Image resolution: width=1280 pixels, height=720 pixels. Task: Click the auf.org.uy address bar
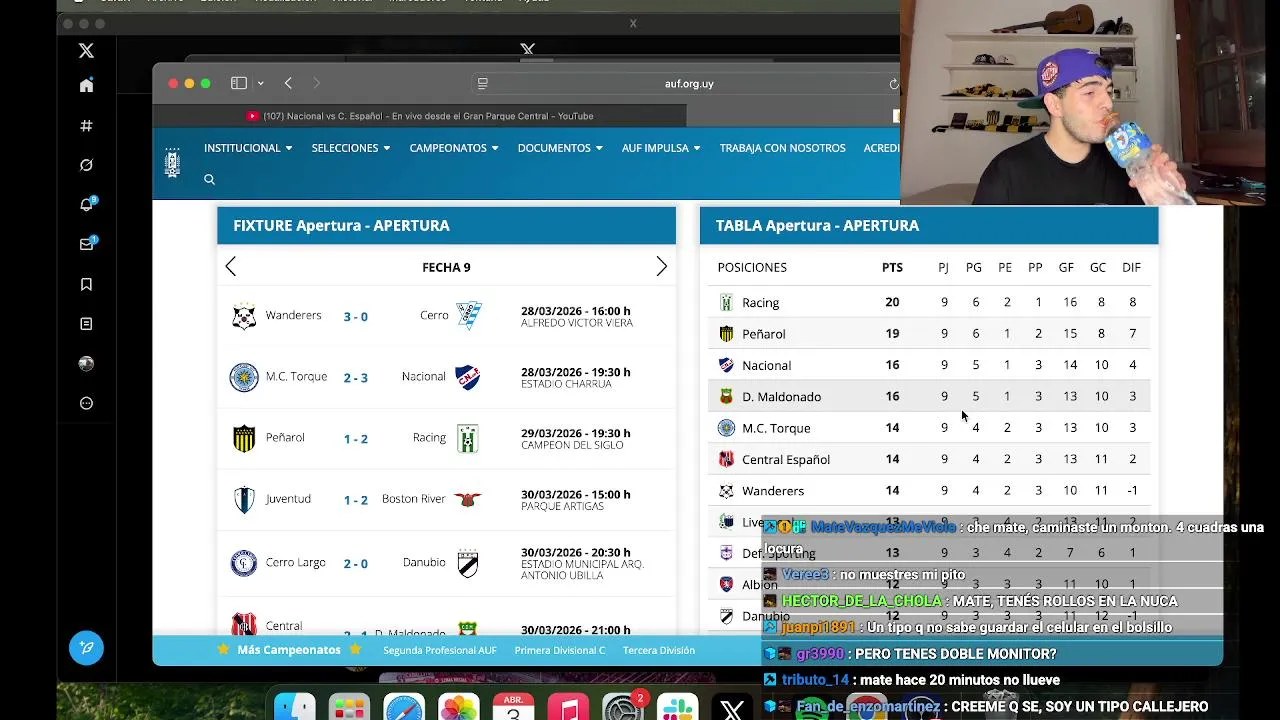click(689, 84)
